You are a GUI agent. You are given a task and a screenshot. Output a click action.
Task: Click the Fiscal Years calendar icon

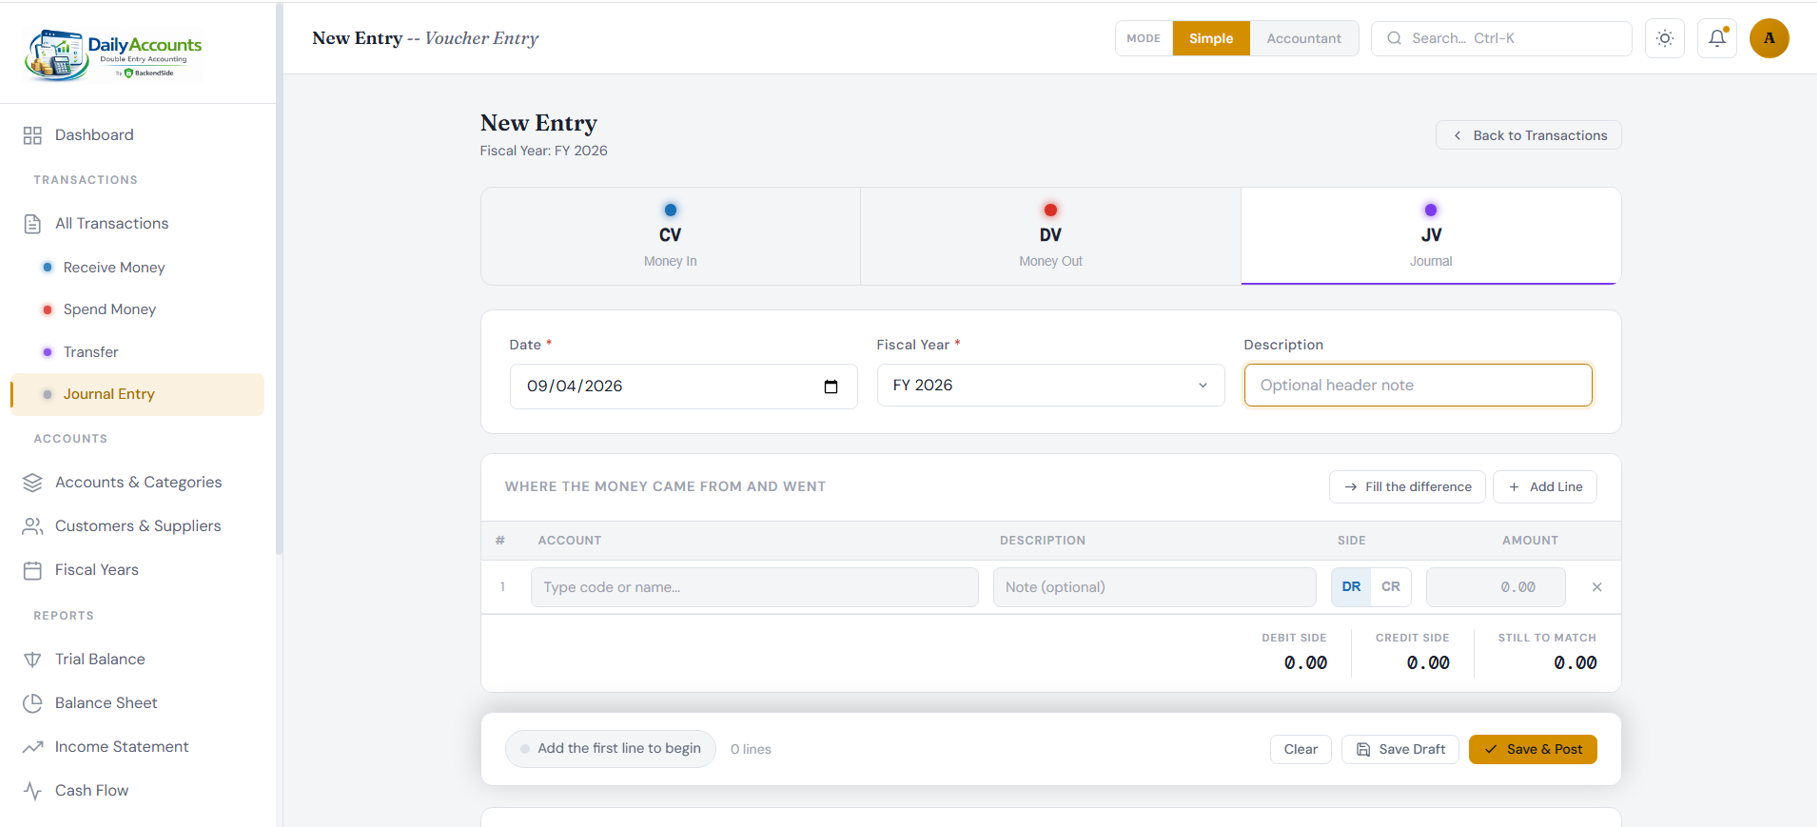tap(32, 570)
